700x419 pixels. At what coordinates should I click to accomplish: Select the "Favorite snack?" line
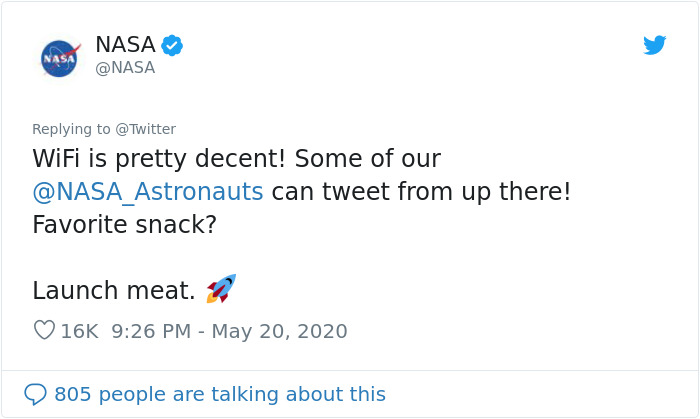[124, 224]
